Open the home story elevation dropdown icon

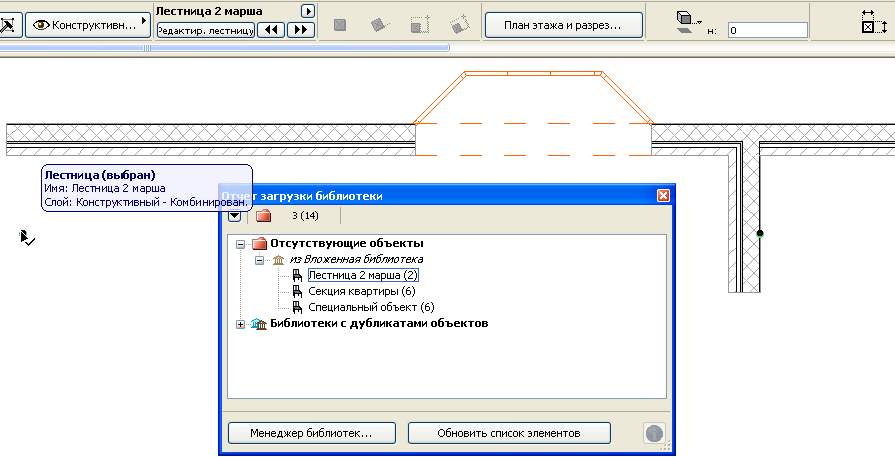click(x=688, y=22)
